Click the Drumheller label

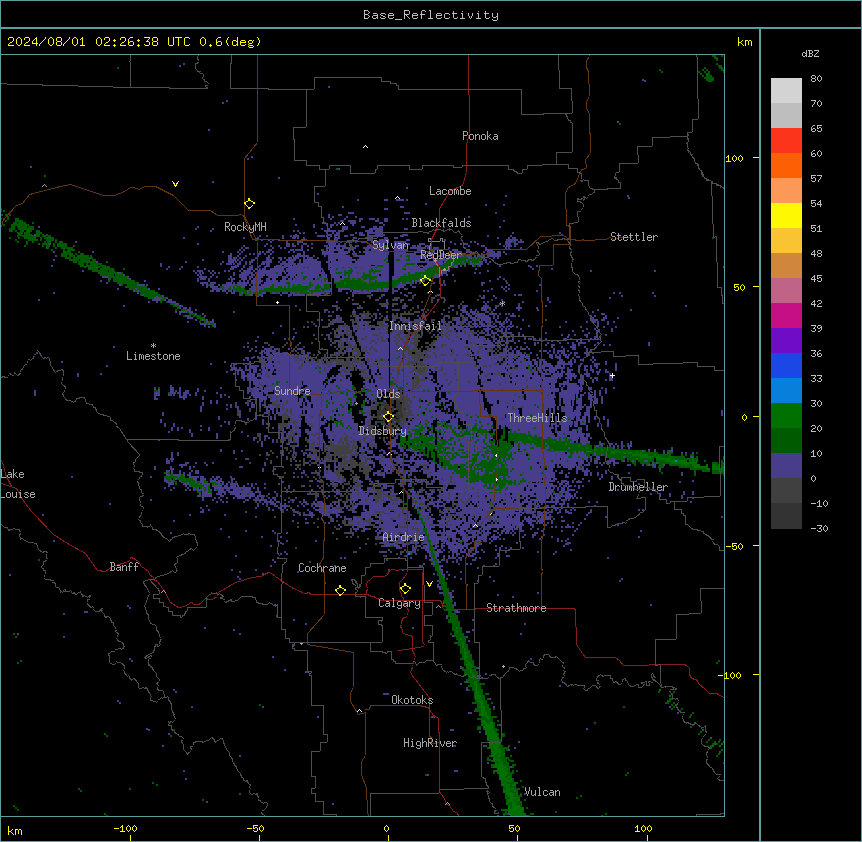pos(638,487)
